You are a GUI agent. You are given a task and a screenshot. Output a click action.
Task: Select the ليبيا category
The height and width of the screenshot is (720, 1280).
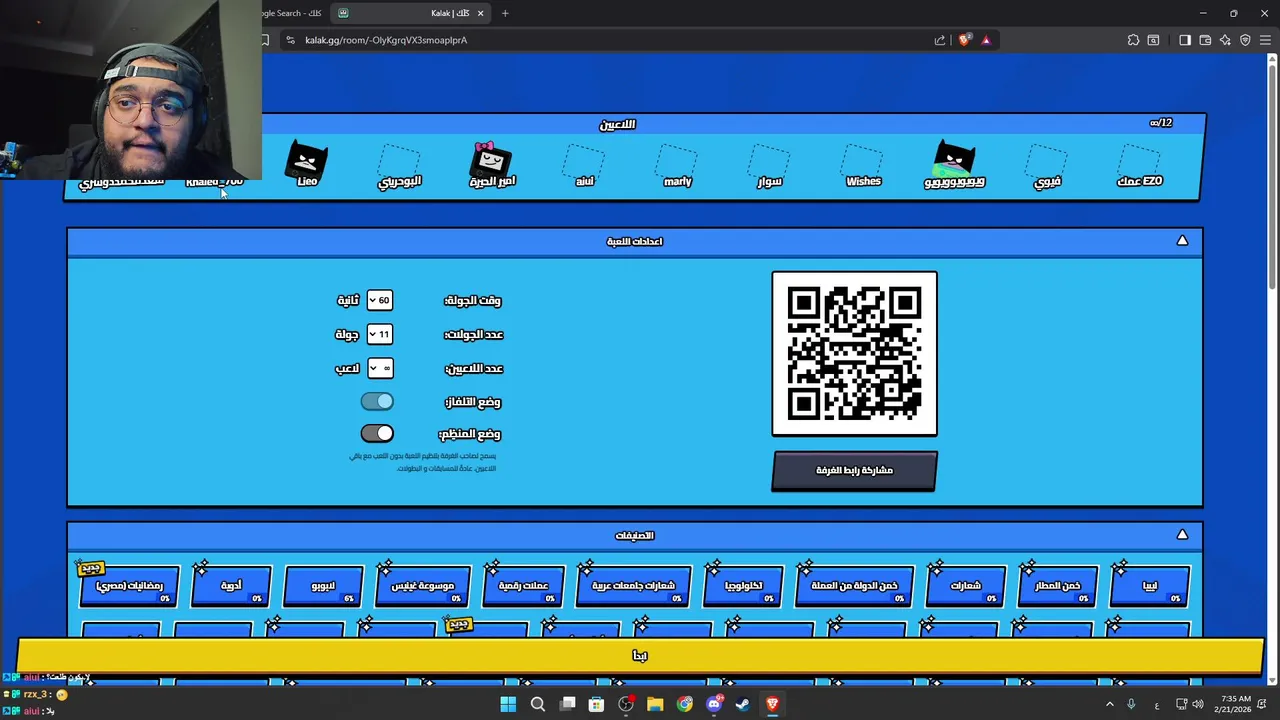click(1150, 586)
